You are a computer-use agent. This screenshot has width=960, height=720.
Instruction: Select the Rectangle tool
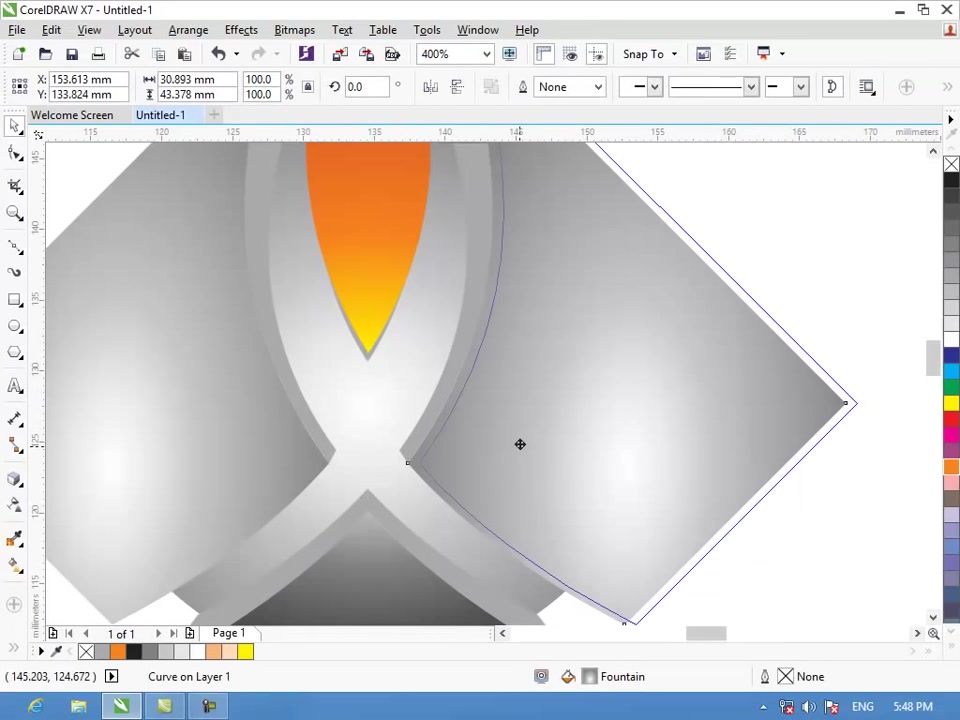[x=14, y=299]
